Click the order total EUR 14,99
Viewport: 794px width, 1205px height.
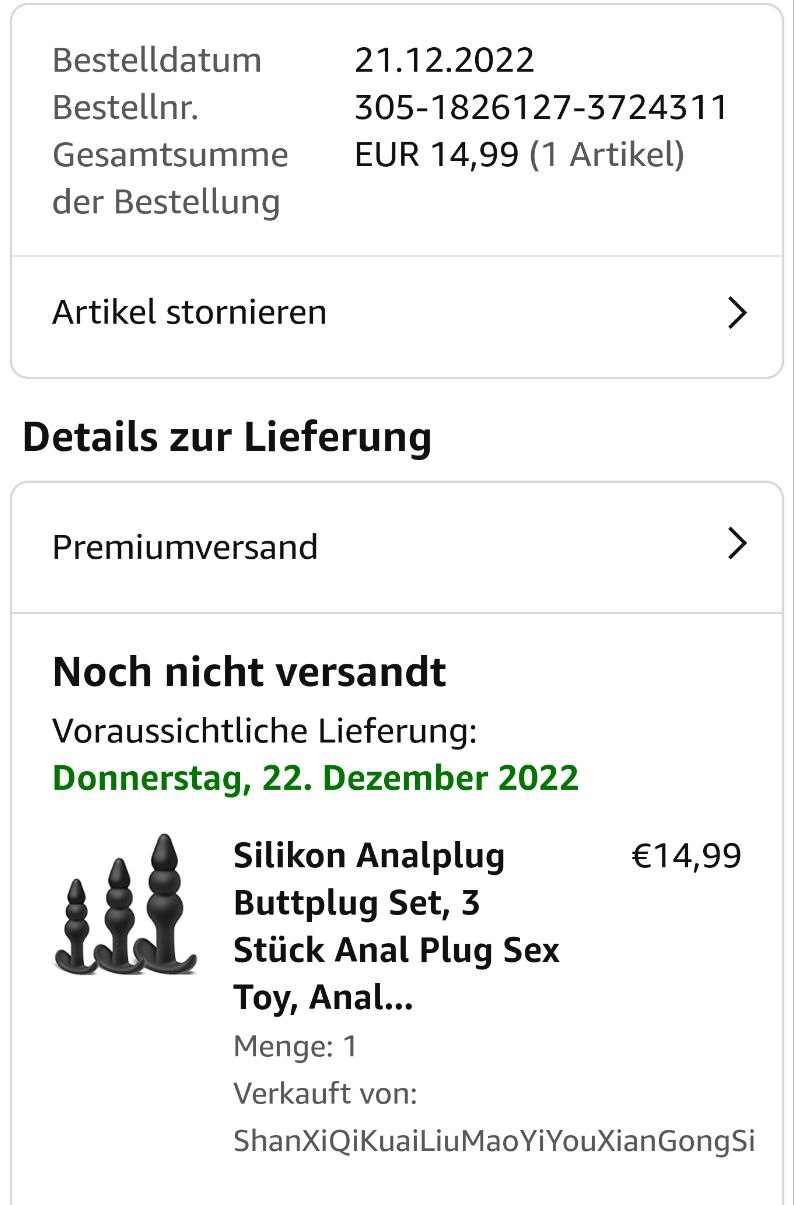coord(436,155)
